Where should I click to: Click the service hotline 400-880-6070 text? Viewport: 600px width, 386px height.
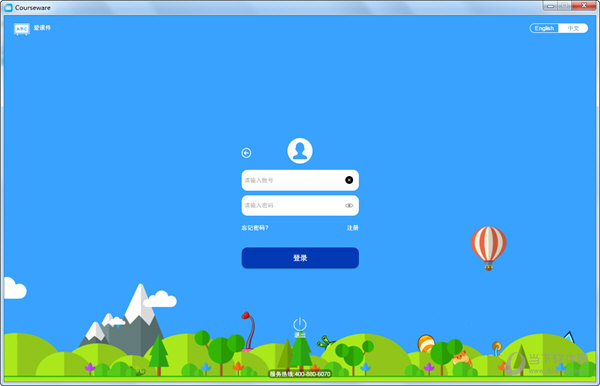pyautogui.click(x=300, y=374)
